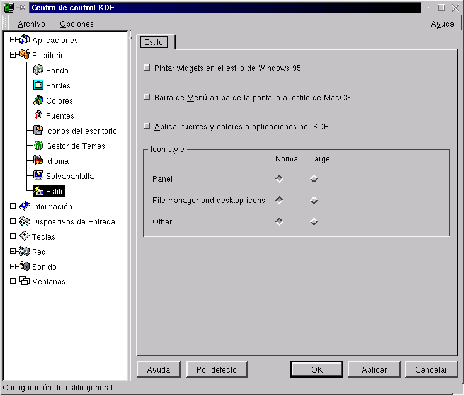The height and width of the screenshot is (395, 464).
Task: Click the 'Other' row label
Action: click(162, 221)
